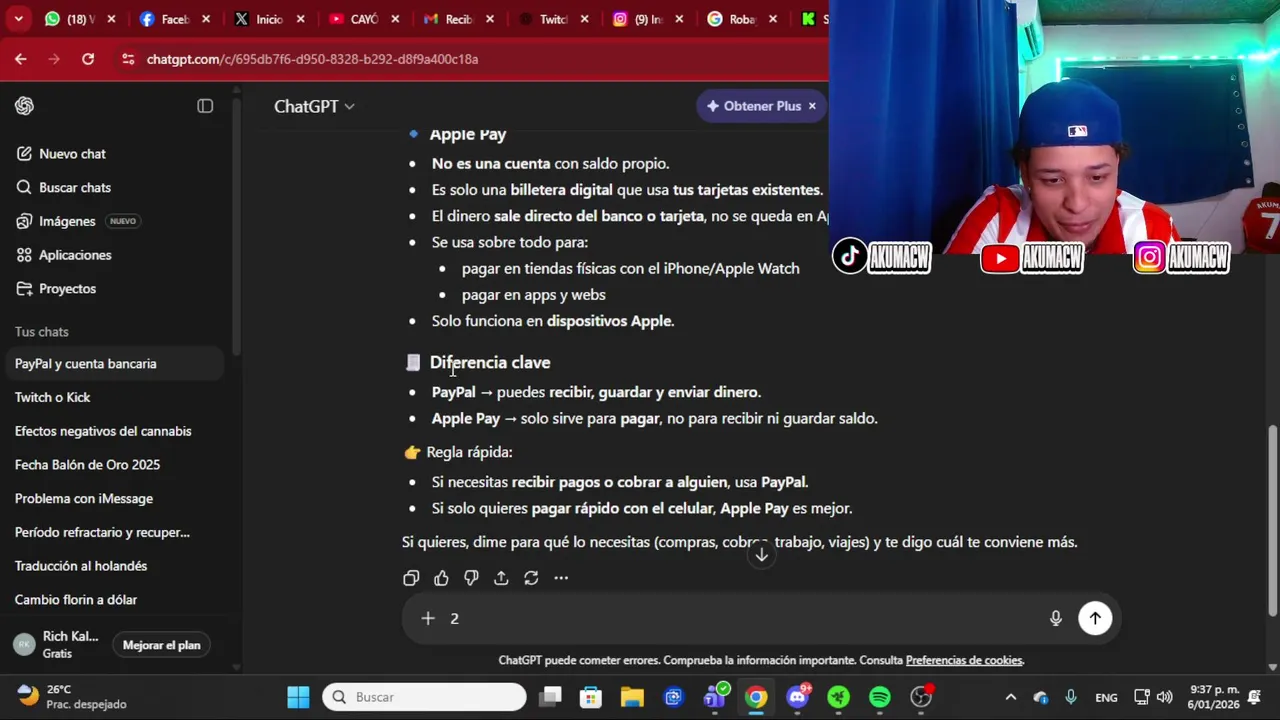This screenshot has height=720, width=1280.
Task: Open Discord from the taskbar
Action: pos(798,697)
